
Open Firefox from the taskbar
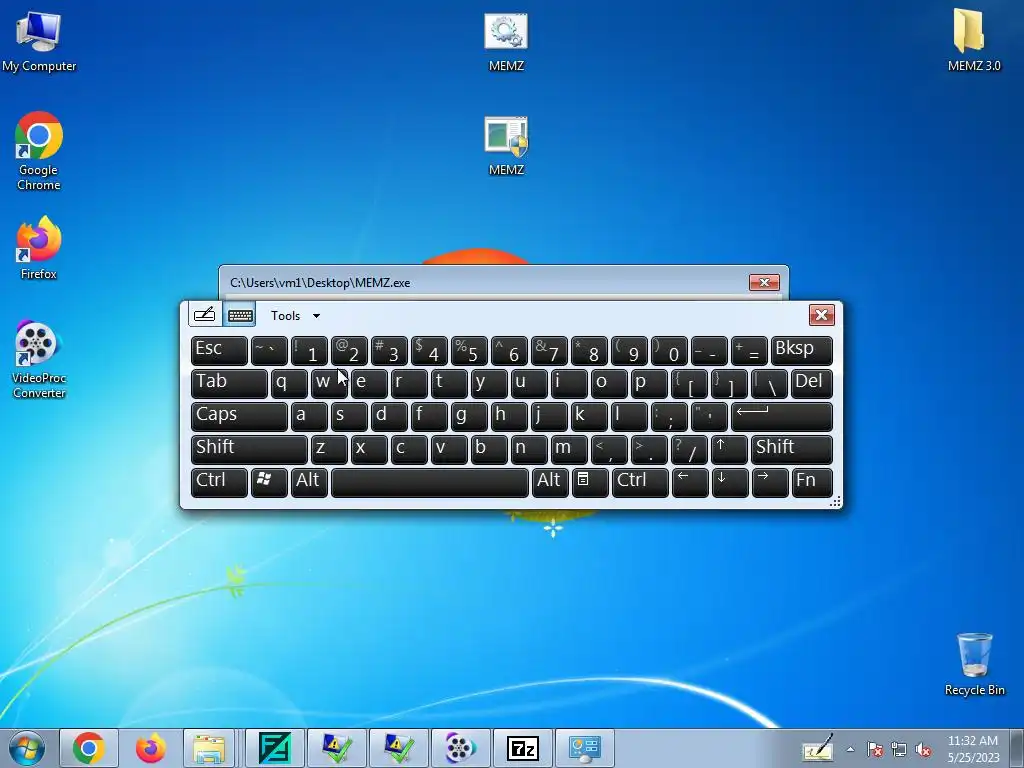click(150, 748)
